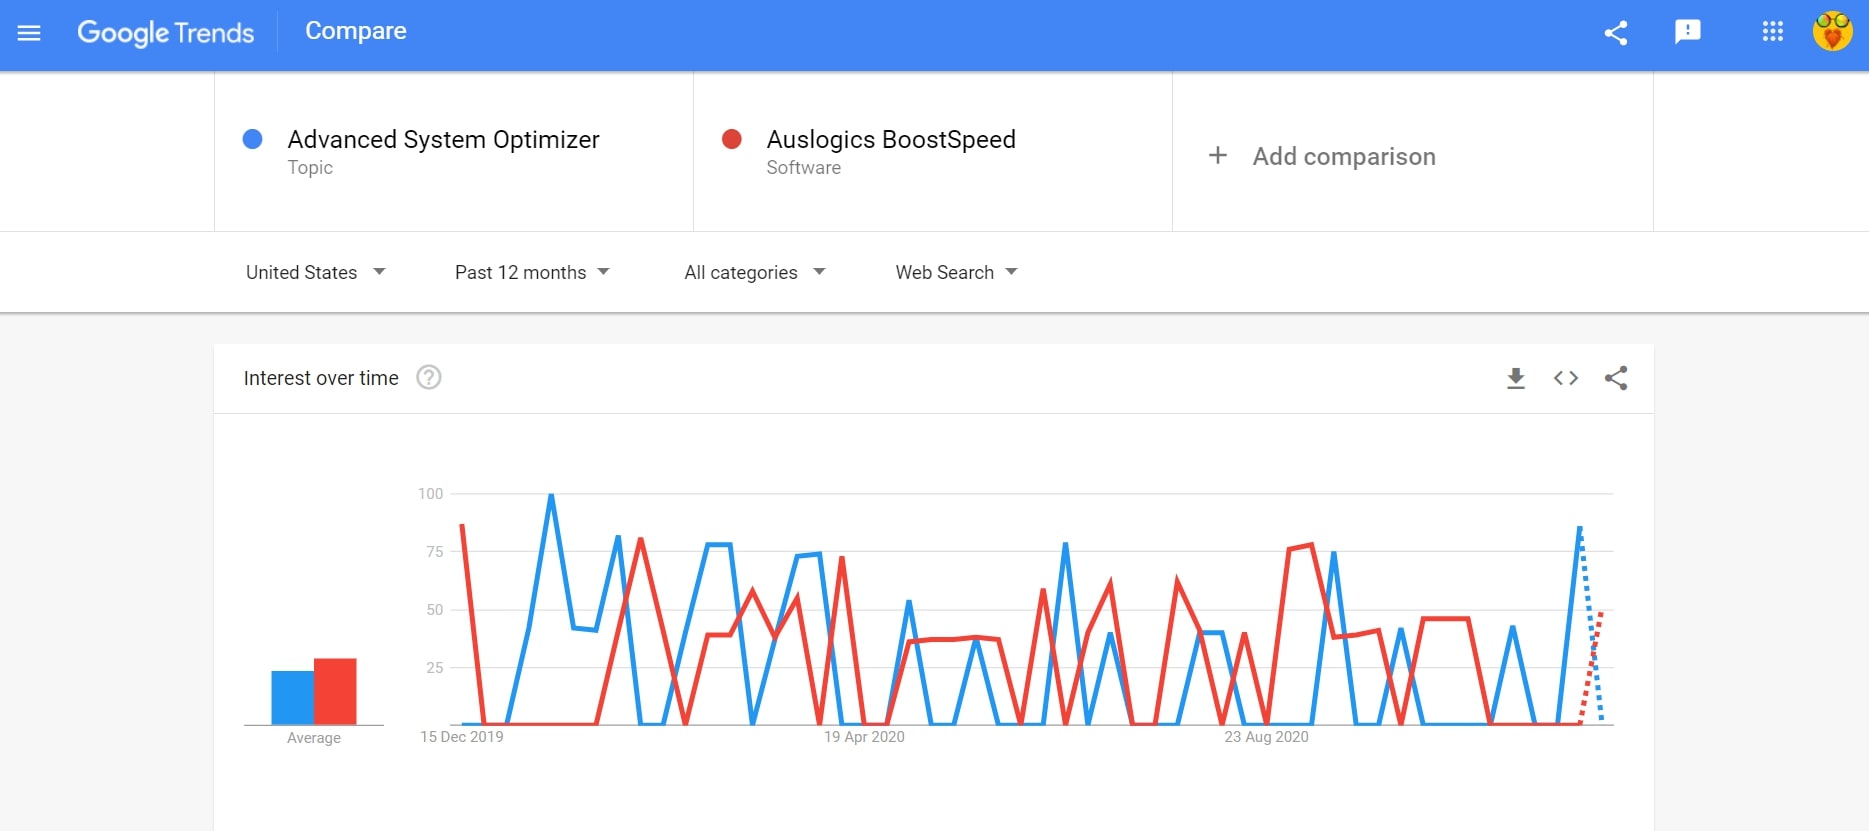This screenshot has width=1869, height=831.
Task: Click the blue Advanced System Optimizer legend dot
Action: pos(252,139)
